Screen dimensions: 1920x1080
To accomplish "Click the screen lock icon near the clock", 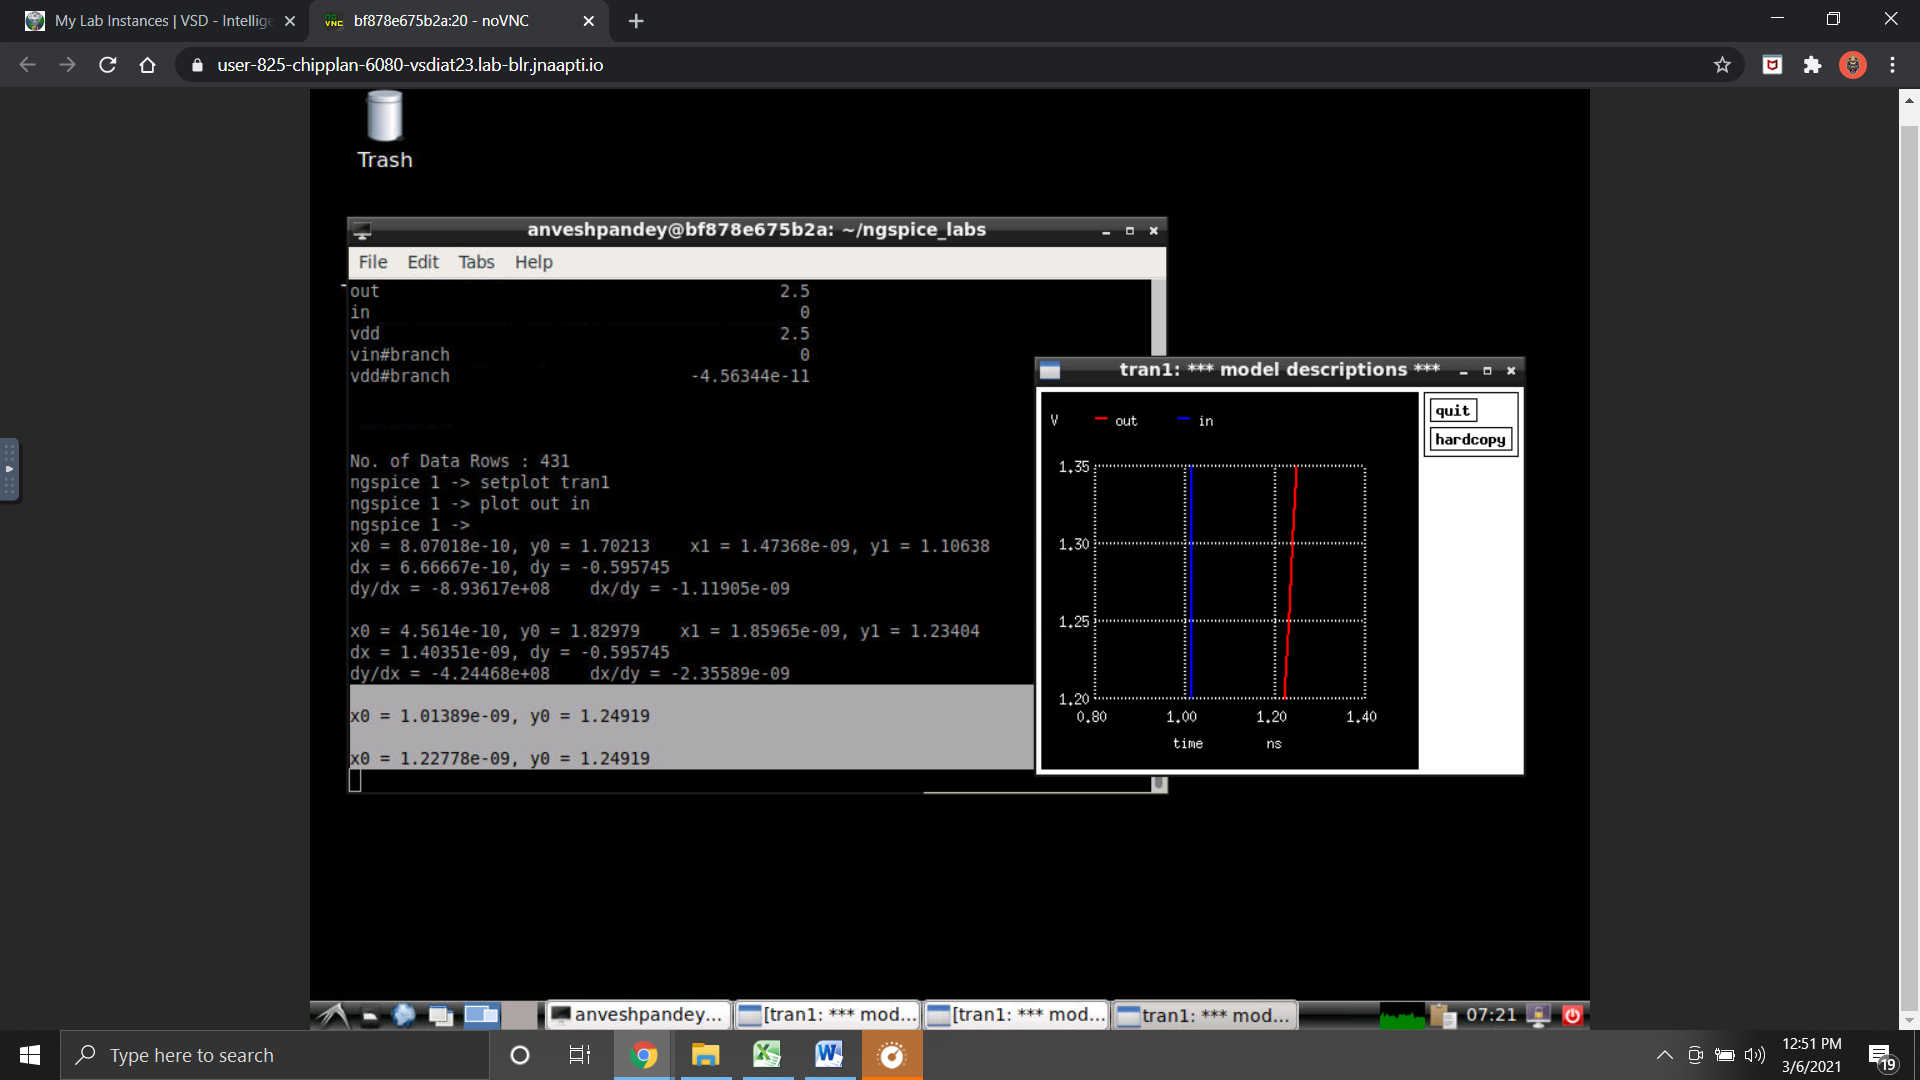I will [x=1537, y=1014].
